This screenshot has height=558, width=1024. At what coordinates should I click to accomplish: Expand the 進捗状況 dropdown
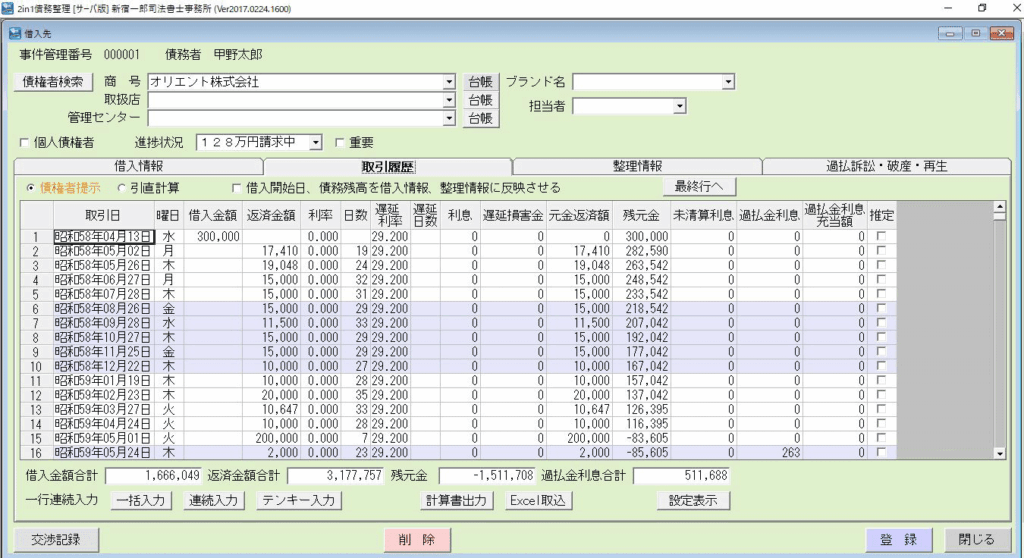tap(316, 143)
